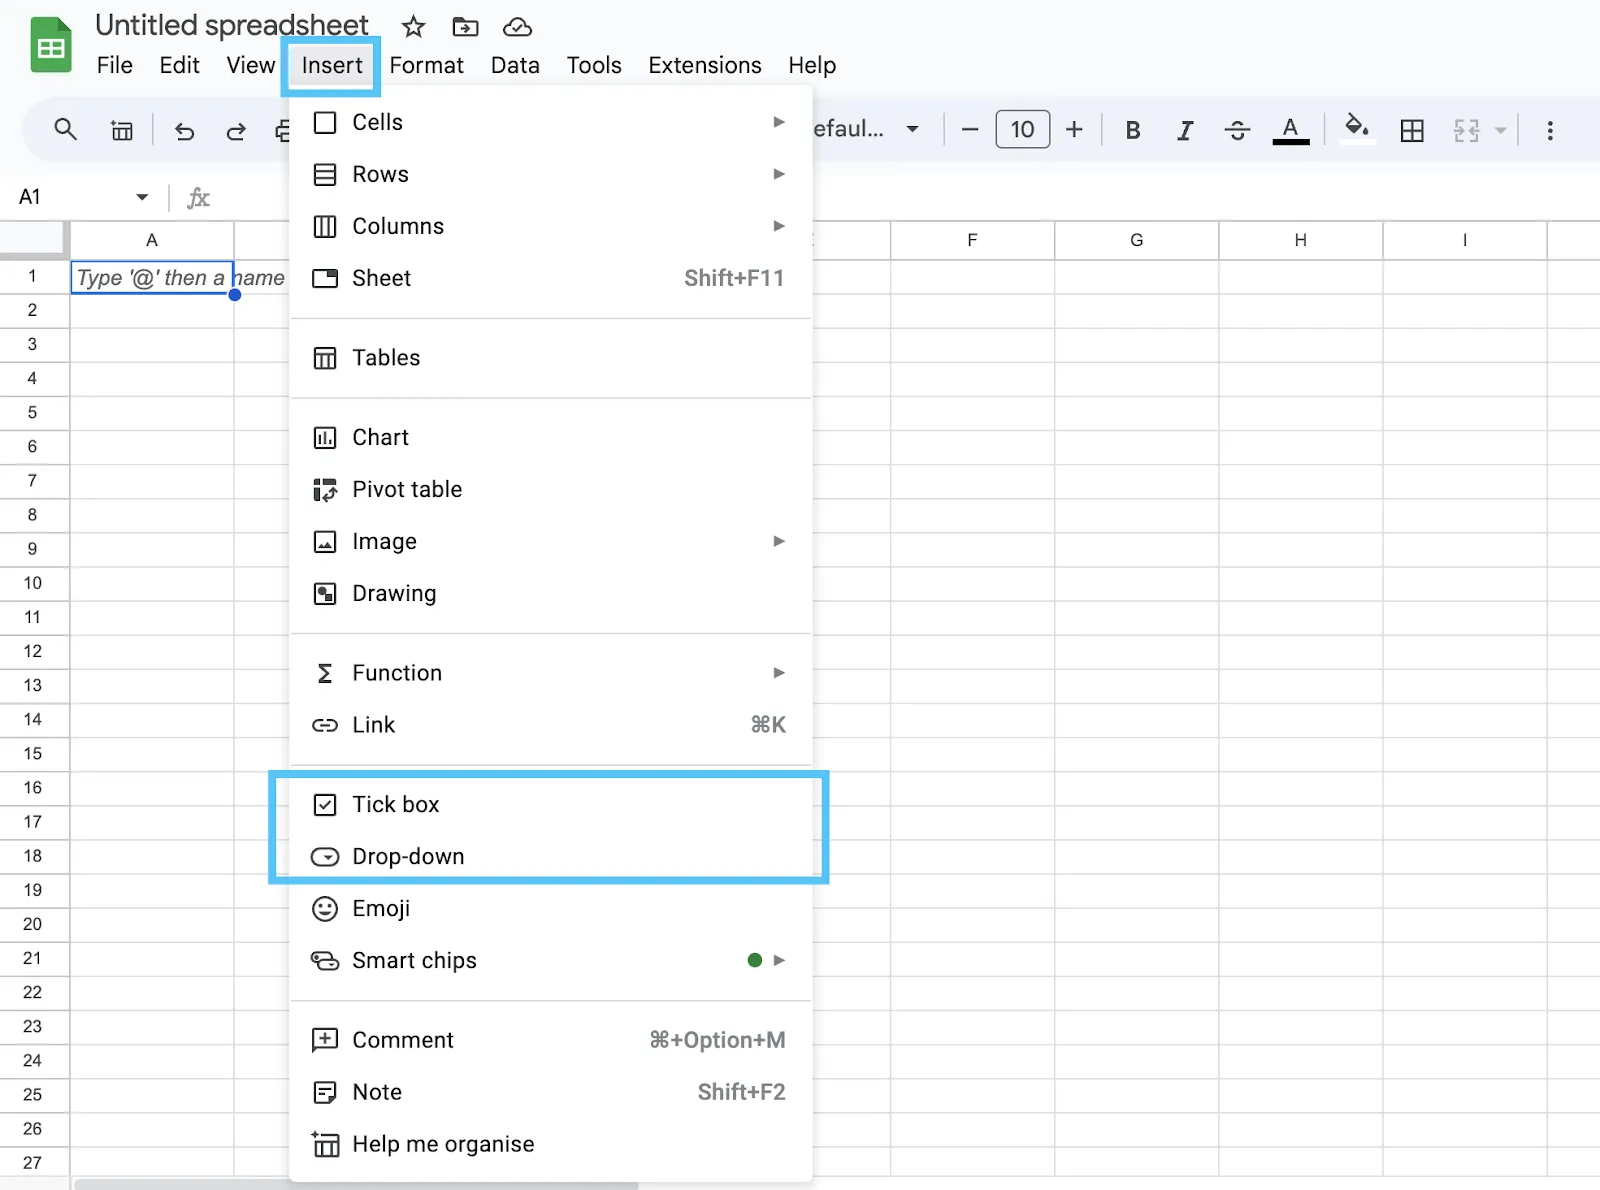Choose Tables from the Insert menu

pos(551,358)
